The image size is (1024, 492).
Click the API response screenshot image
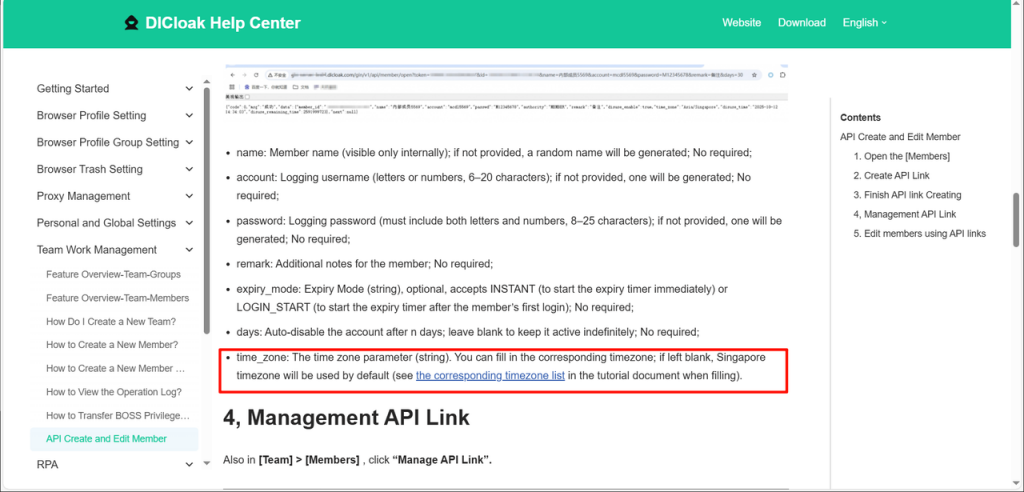click(507, 93)
